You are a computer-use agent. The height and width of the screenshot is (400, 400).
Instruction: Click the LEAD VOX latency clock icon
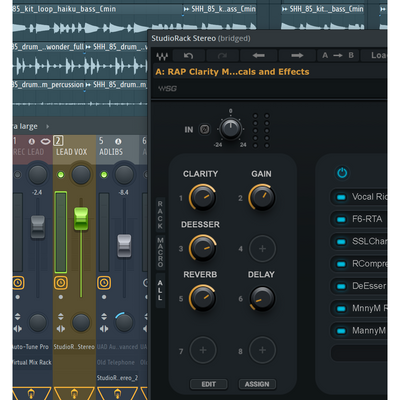pyautogui.click(x=61, y=283)
